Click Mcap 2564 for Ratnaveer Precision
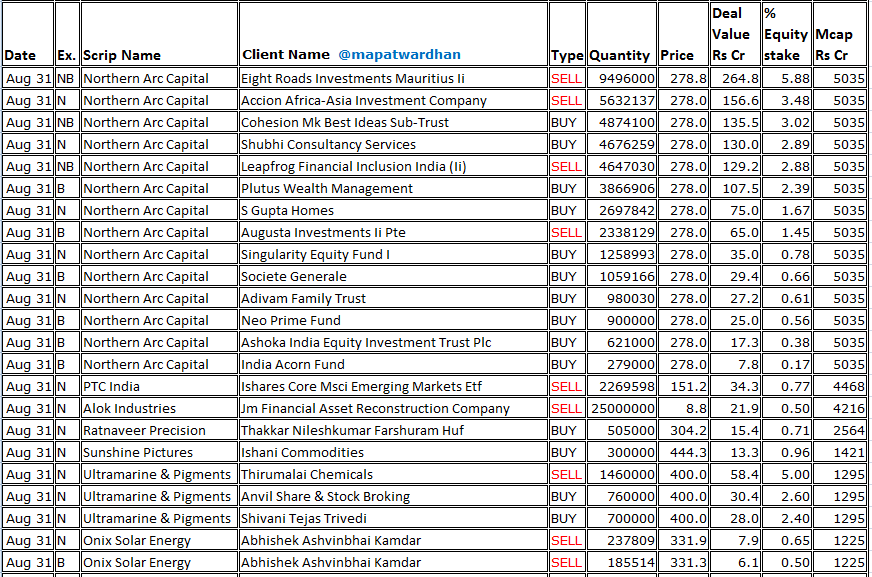 [x=840, y=431]
